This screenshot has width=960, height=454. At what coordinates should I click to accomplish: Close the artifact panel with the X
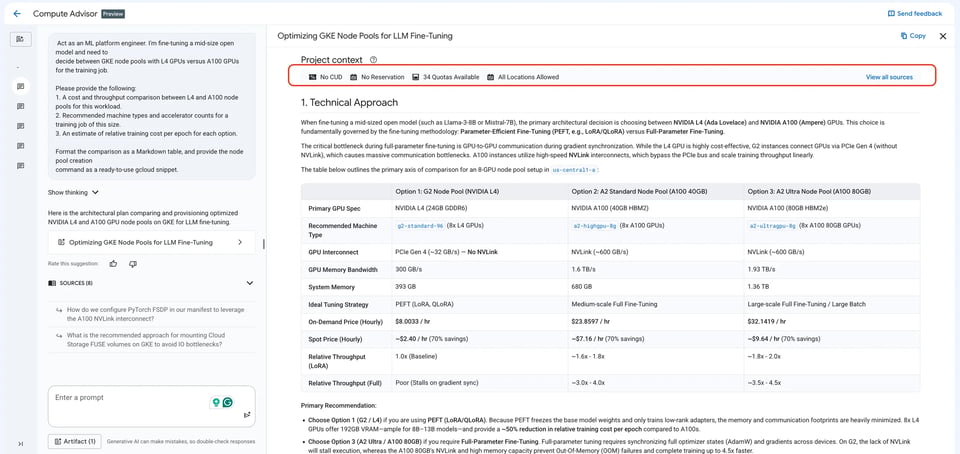tap(943, 36)
